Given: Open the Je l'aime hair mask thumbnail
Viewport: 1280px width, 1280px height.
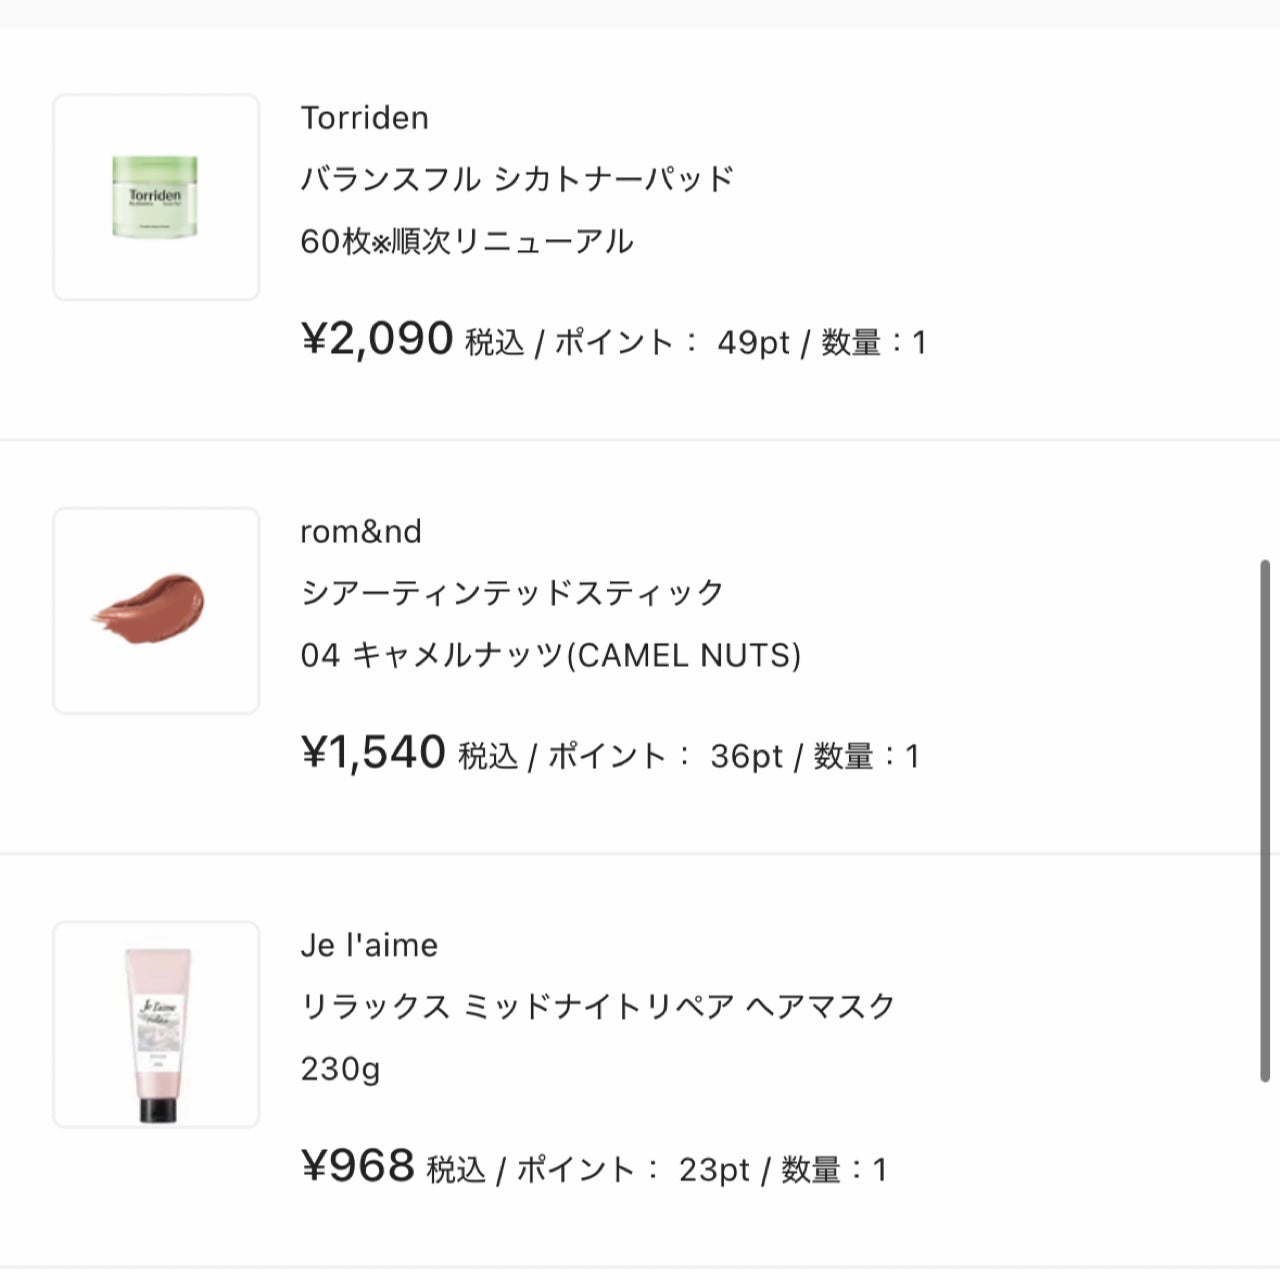Looking at the screenshot, I should pyautogui.click(x=156, y=1024).
